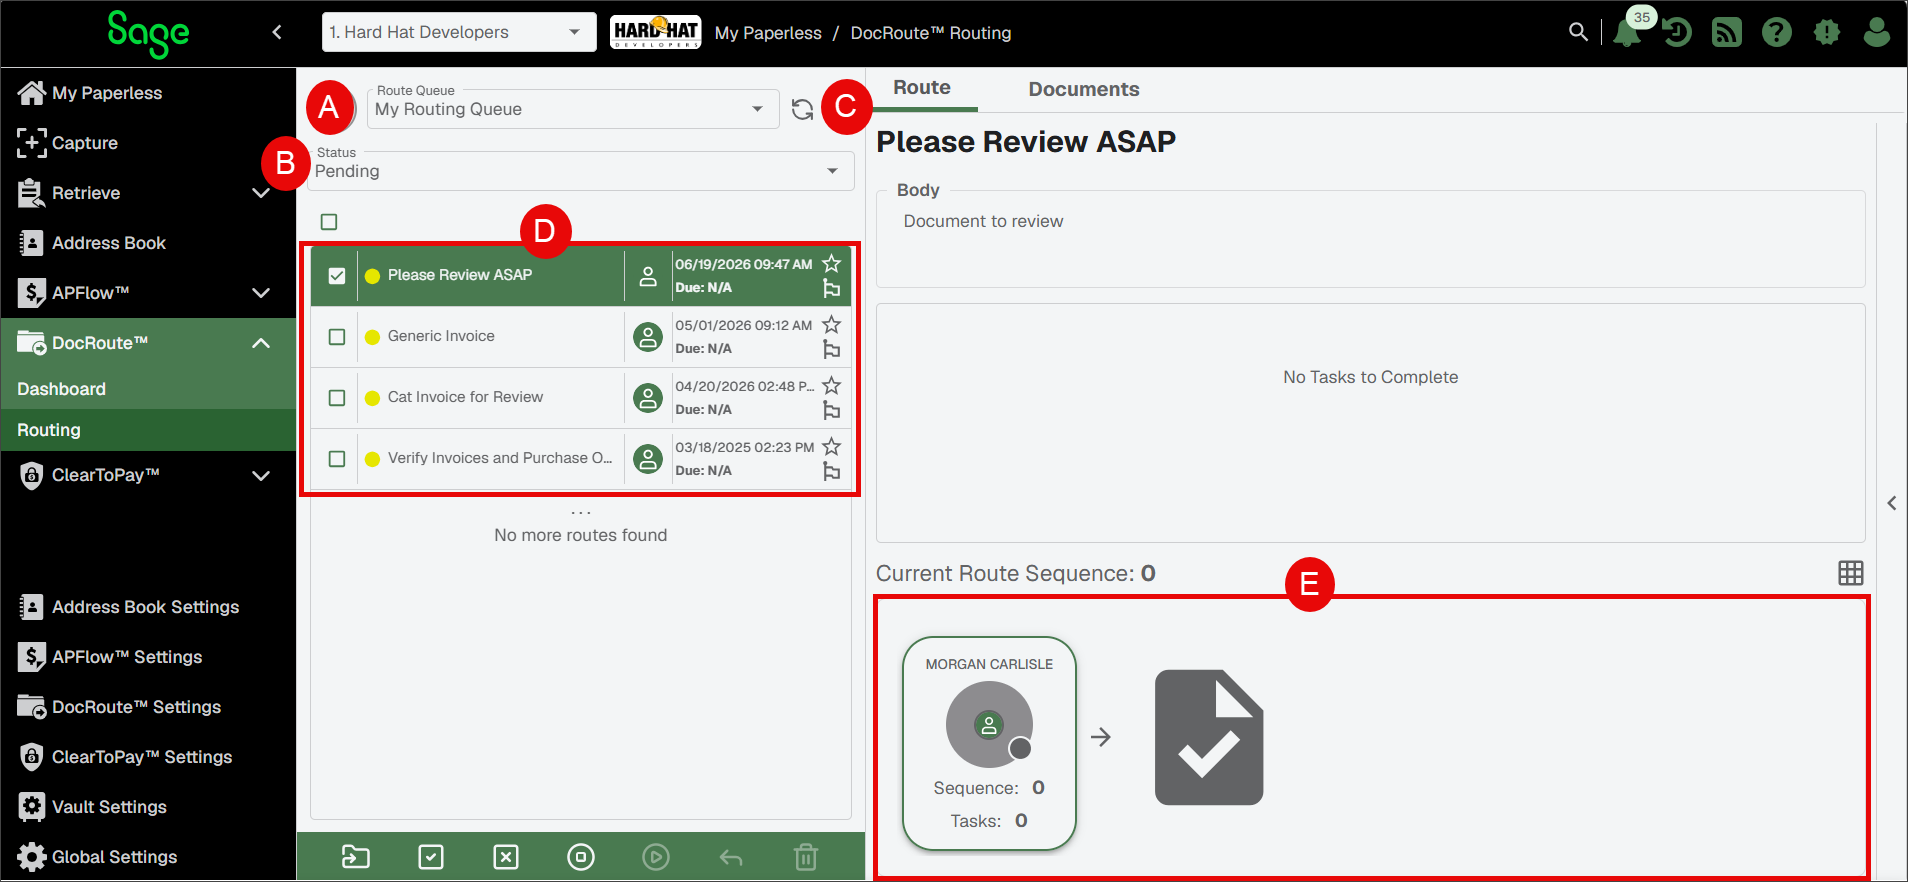Open Address Book in sidebar
The height and width of the screenshot is (882, 1908).
coord(148,243)
